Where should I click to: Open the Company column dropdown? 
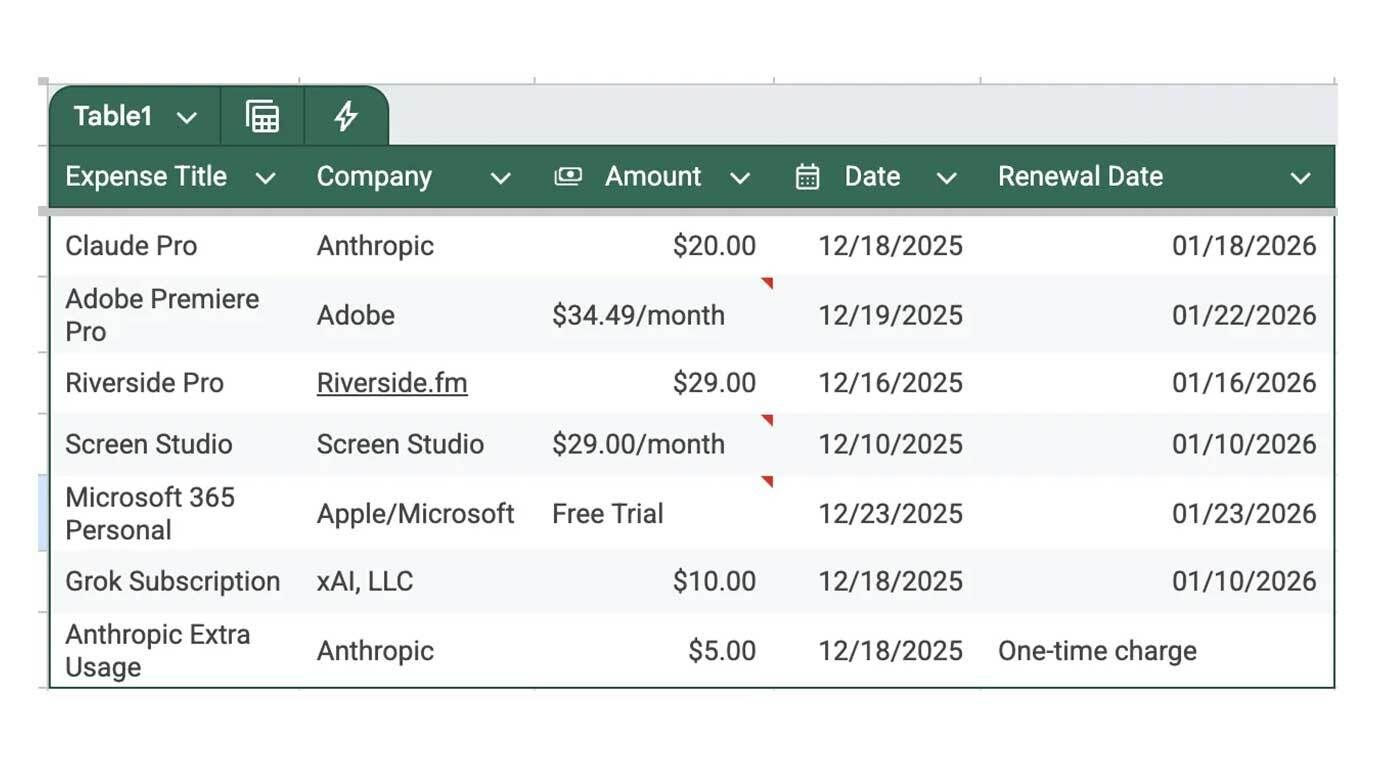pyautogui.click(x=501, y=176)
